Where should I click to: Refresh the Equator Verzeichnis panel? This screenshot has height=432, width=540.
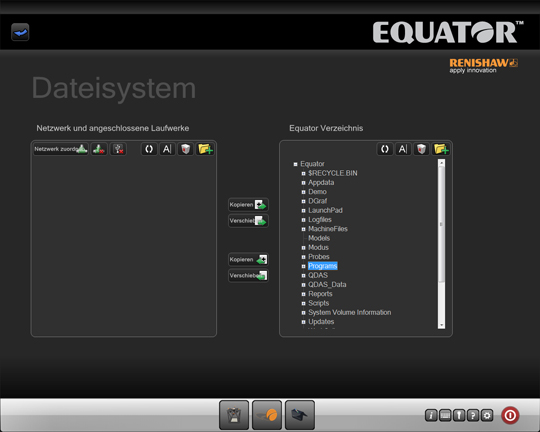coord(385,149)
